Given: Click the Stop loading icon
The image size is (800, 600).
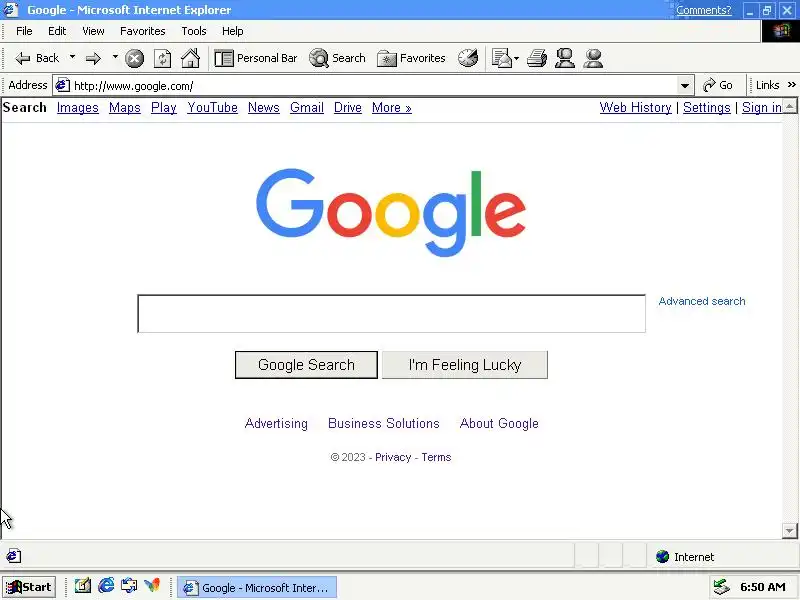Looking at the screenshot, I should coord(135,58).
